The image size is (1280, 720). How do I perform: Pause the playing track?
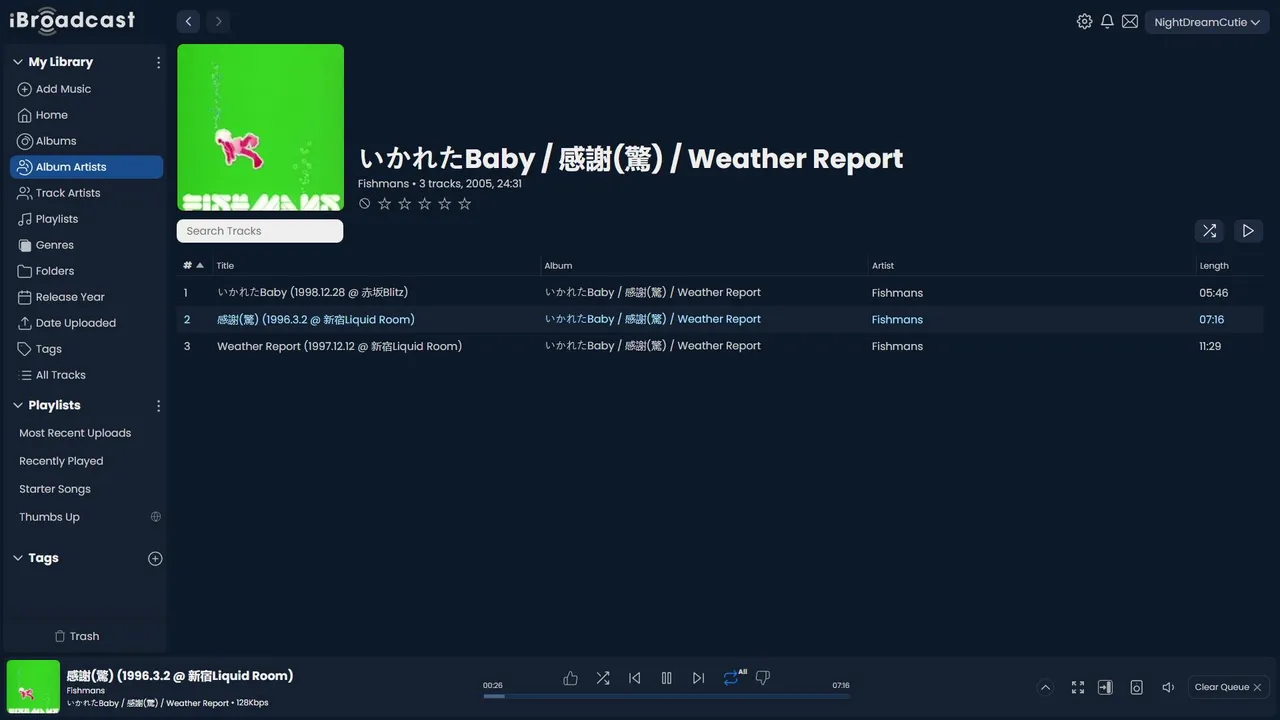(667, 678)
